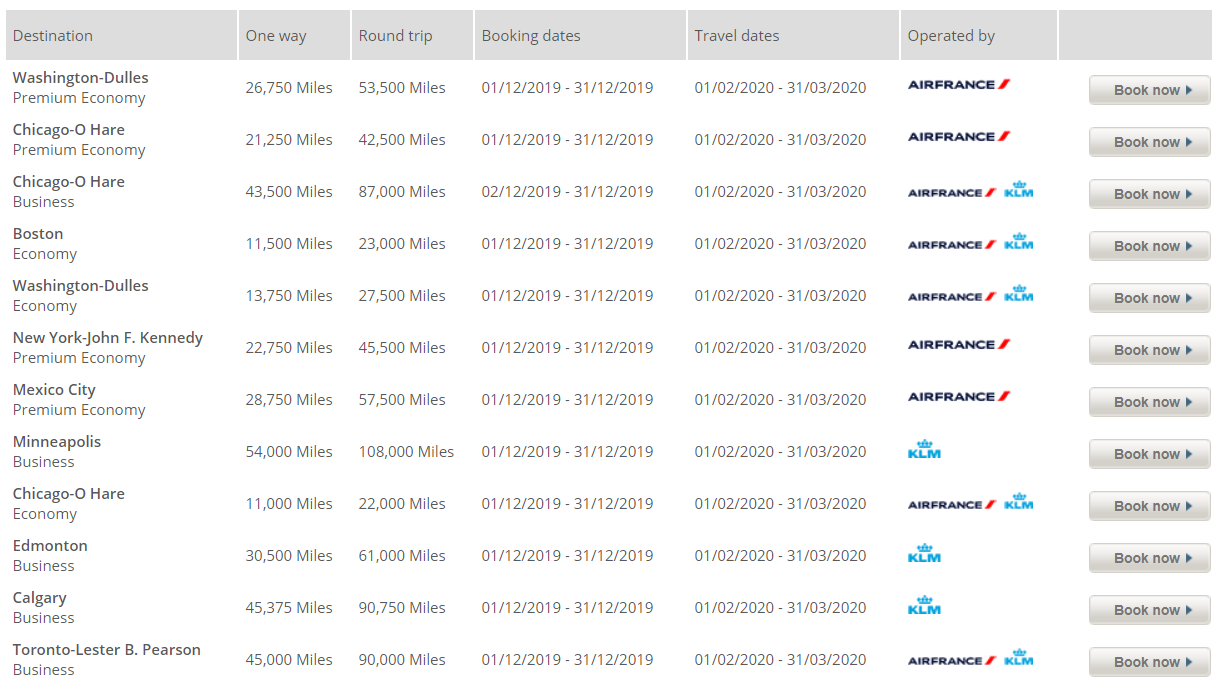The image size is (1215, 688).
Task: Click the KLM logo in the Calgary Business row
Action: pyautogui.click(x=924, y=605)
